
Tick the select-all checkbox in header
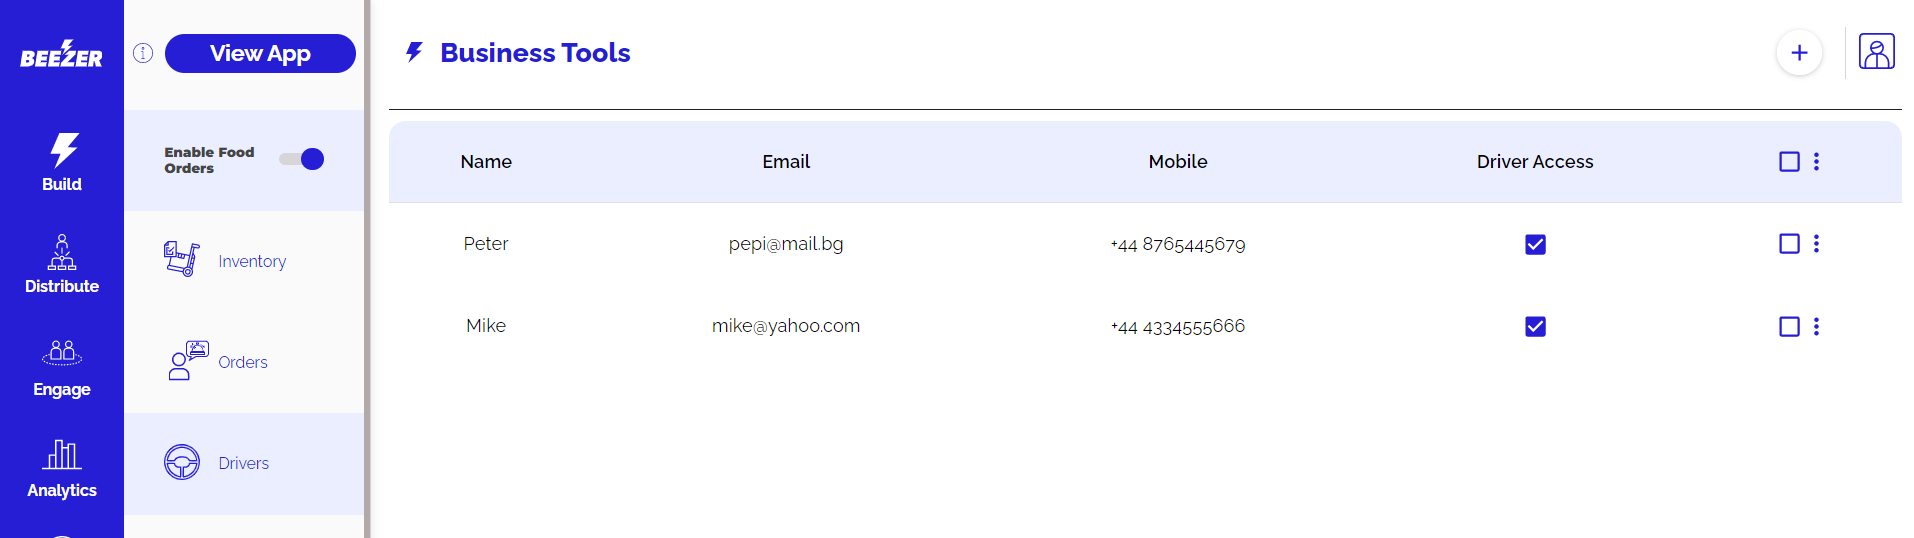point(1789,161)
